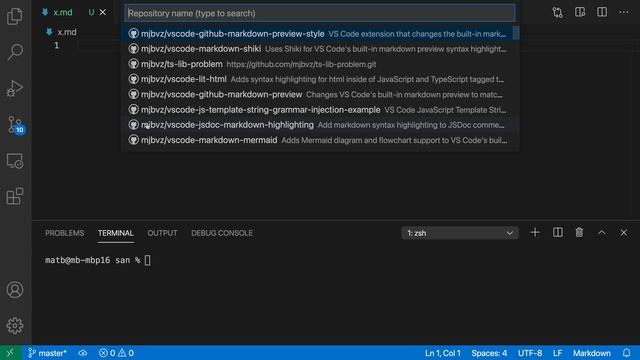Viewport: 640px width, 360px height.
Task: Click the Markdown language mode
Action: pyautogui.click(x=591, y=353)
